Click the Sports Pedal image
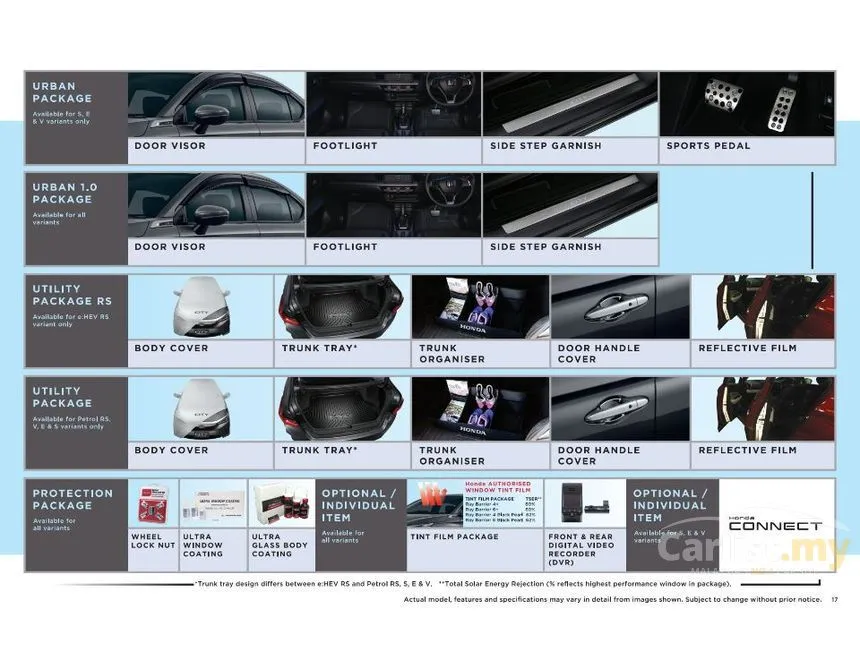The width and height of the screenshot is (860, 645). click(746, 104)
